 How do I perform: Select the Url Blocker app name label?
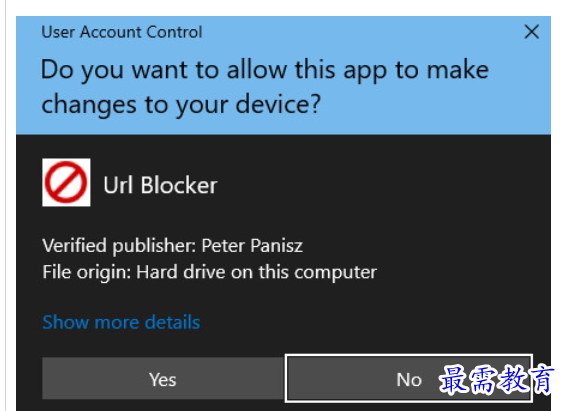160,185
